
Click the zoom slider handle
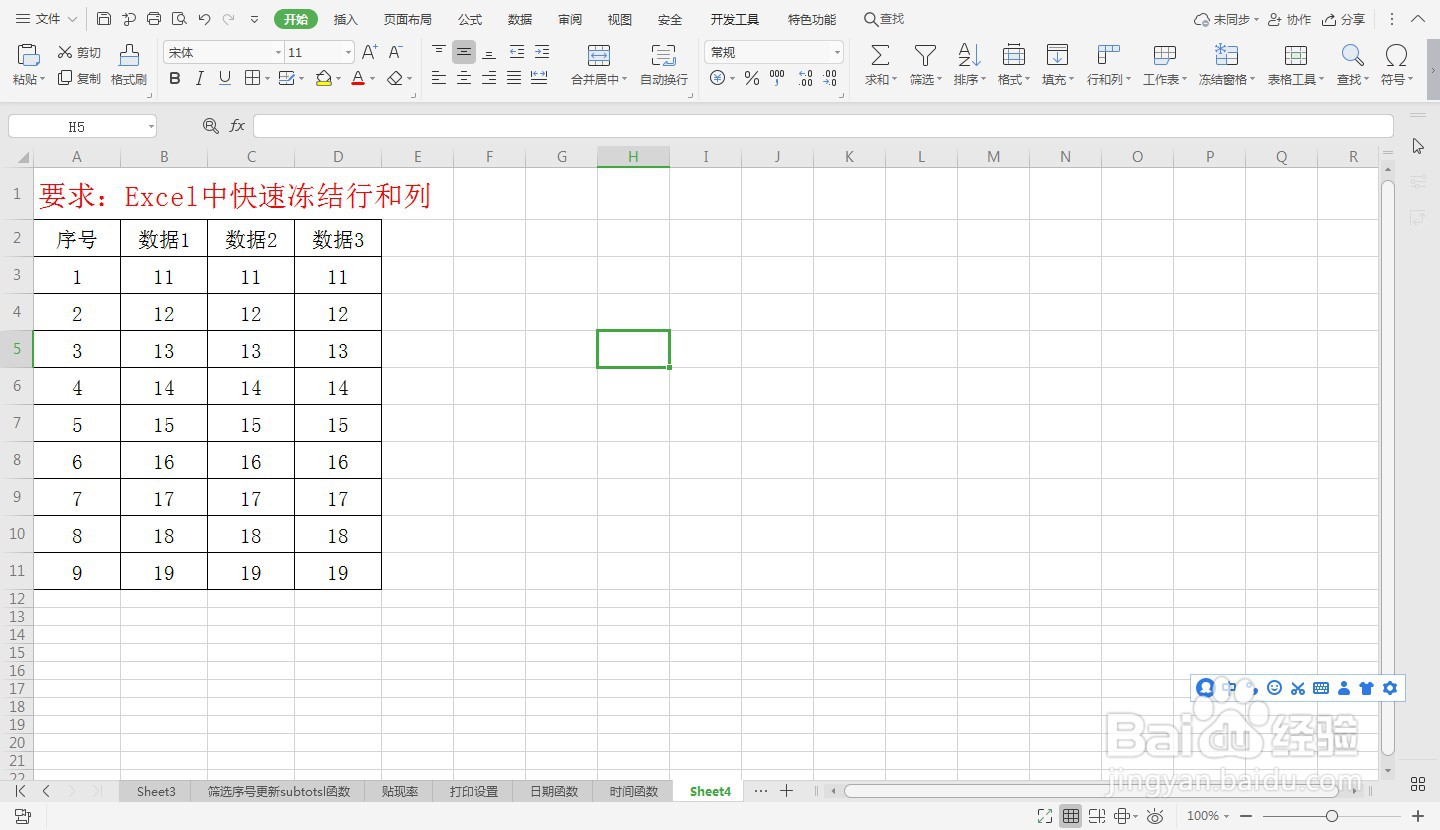(x=1331, y=816)
